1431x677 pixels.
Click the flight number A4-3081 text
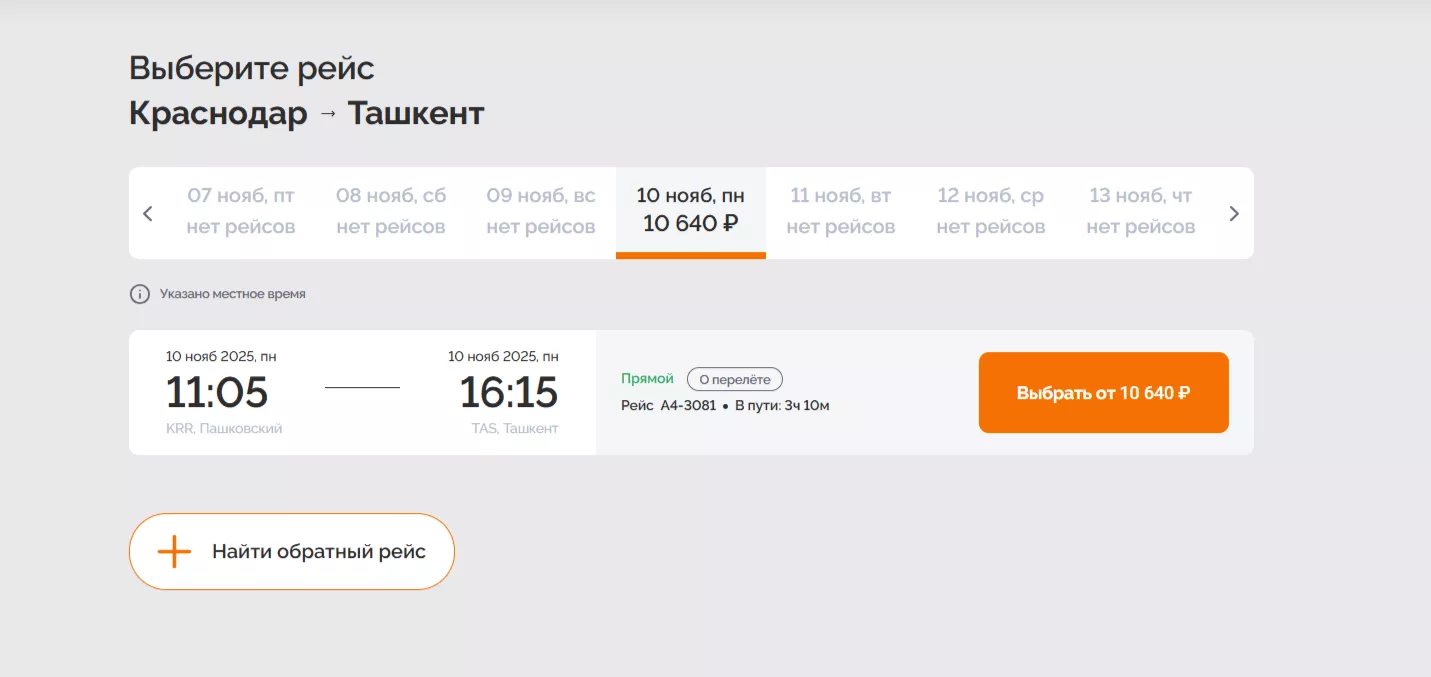tap(688, 406)
